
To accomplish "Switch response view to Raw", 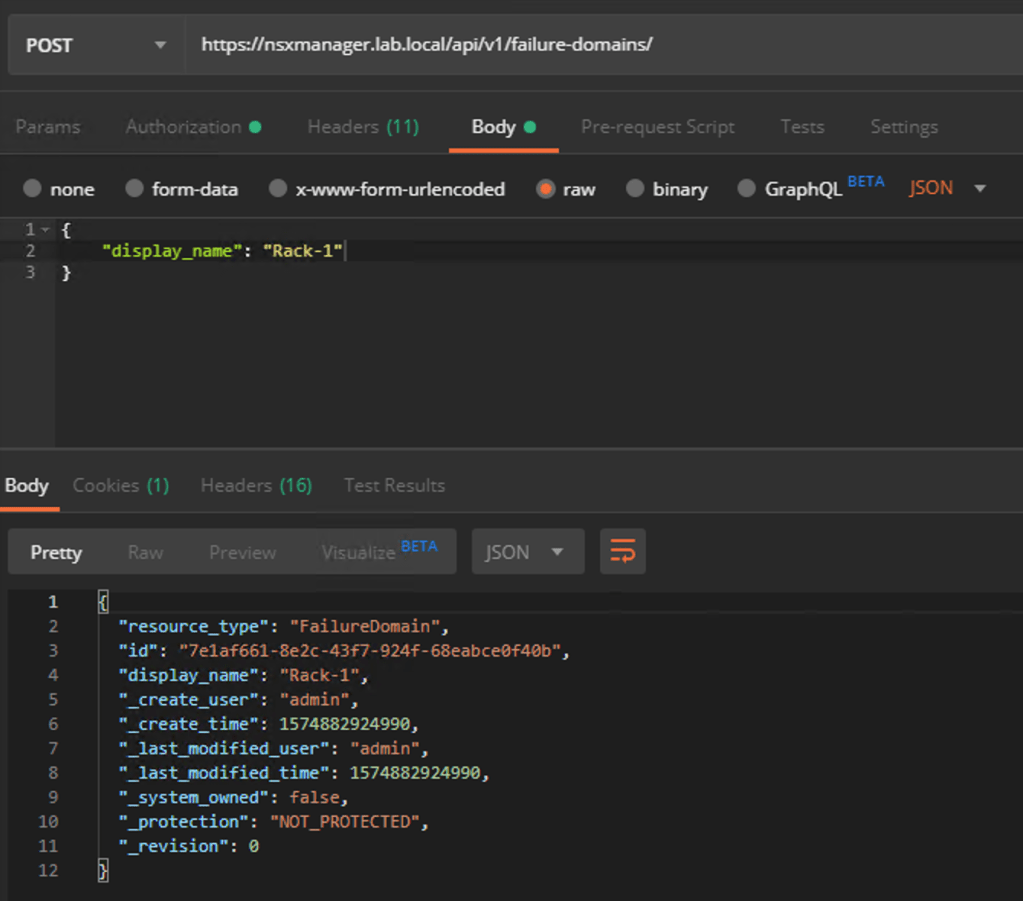I will [145, 551].
